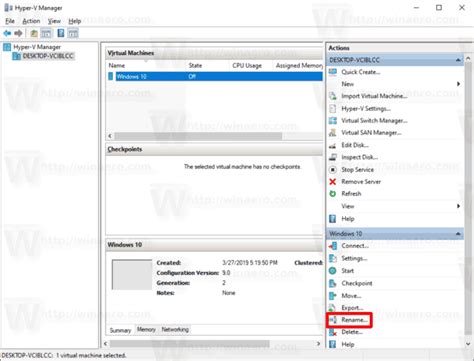The height and width of the screenshot is (361, 474).
Task: Click the Delete icon under Windows 10
Action: (333, 332)
